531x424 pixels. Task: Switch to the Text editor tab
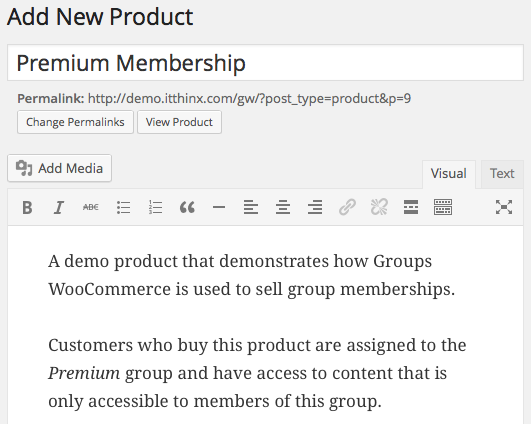[502, 174]
